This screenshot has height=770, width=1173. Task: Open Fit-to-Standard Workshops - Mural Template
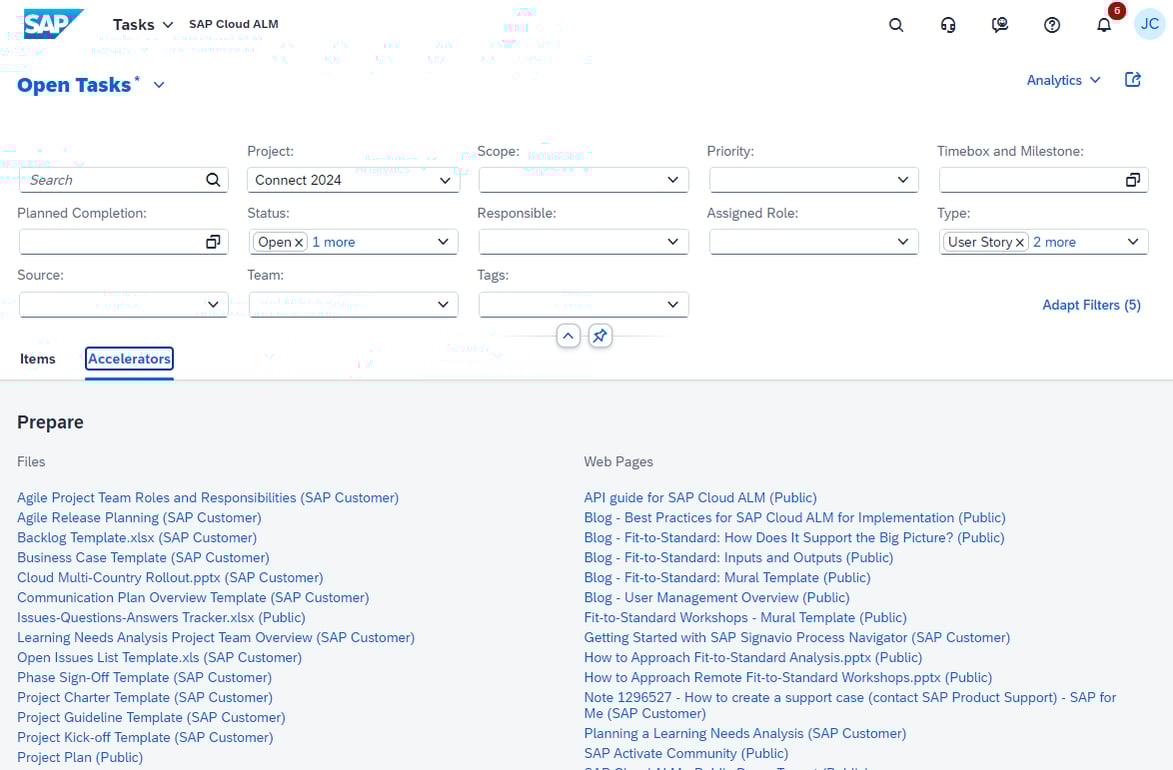pyautogui.click(x=745, y=618)
